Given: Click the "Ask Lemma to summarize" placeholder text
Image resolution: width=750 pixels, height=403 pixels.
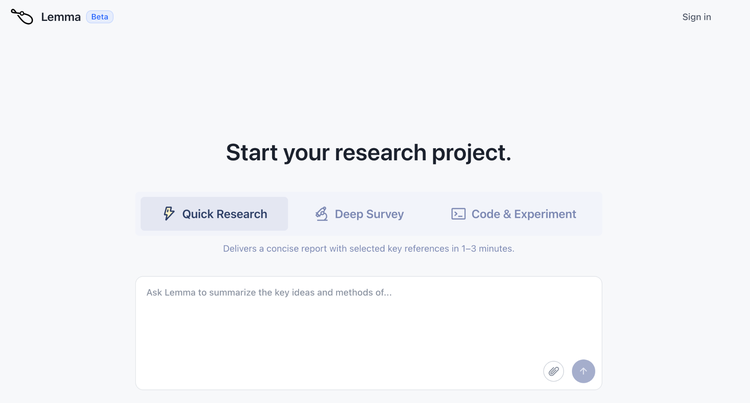Looking at the screenshot, I should pos(269,293).
